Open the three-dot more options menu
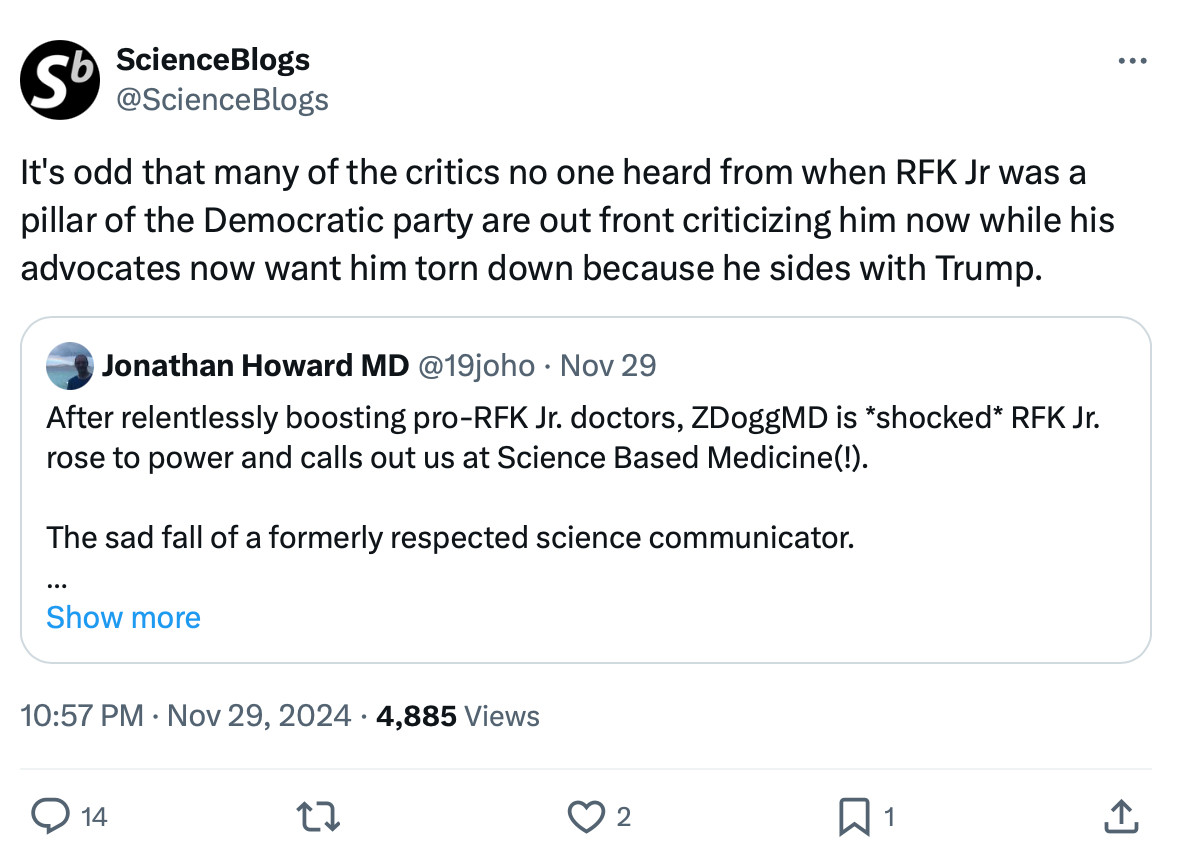 (x=1131, y=62)
